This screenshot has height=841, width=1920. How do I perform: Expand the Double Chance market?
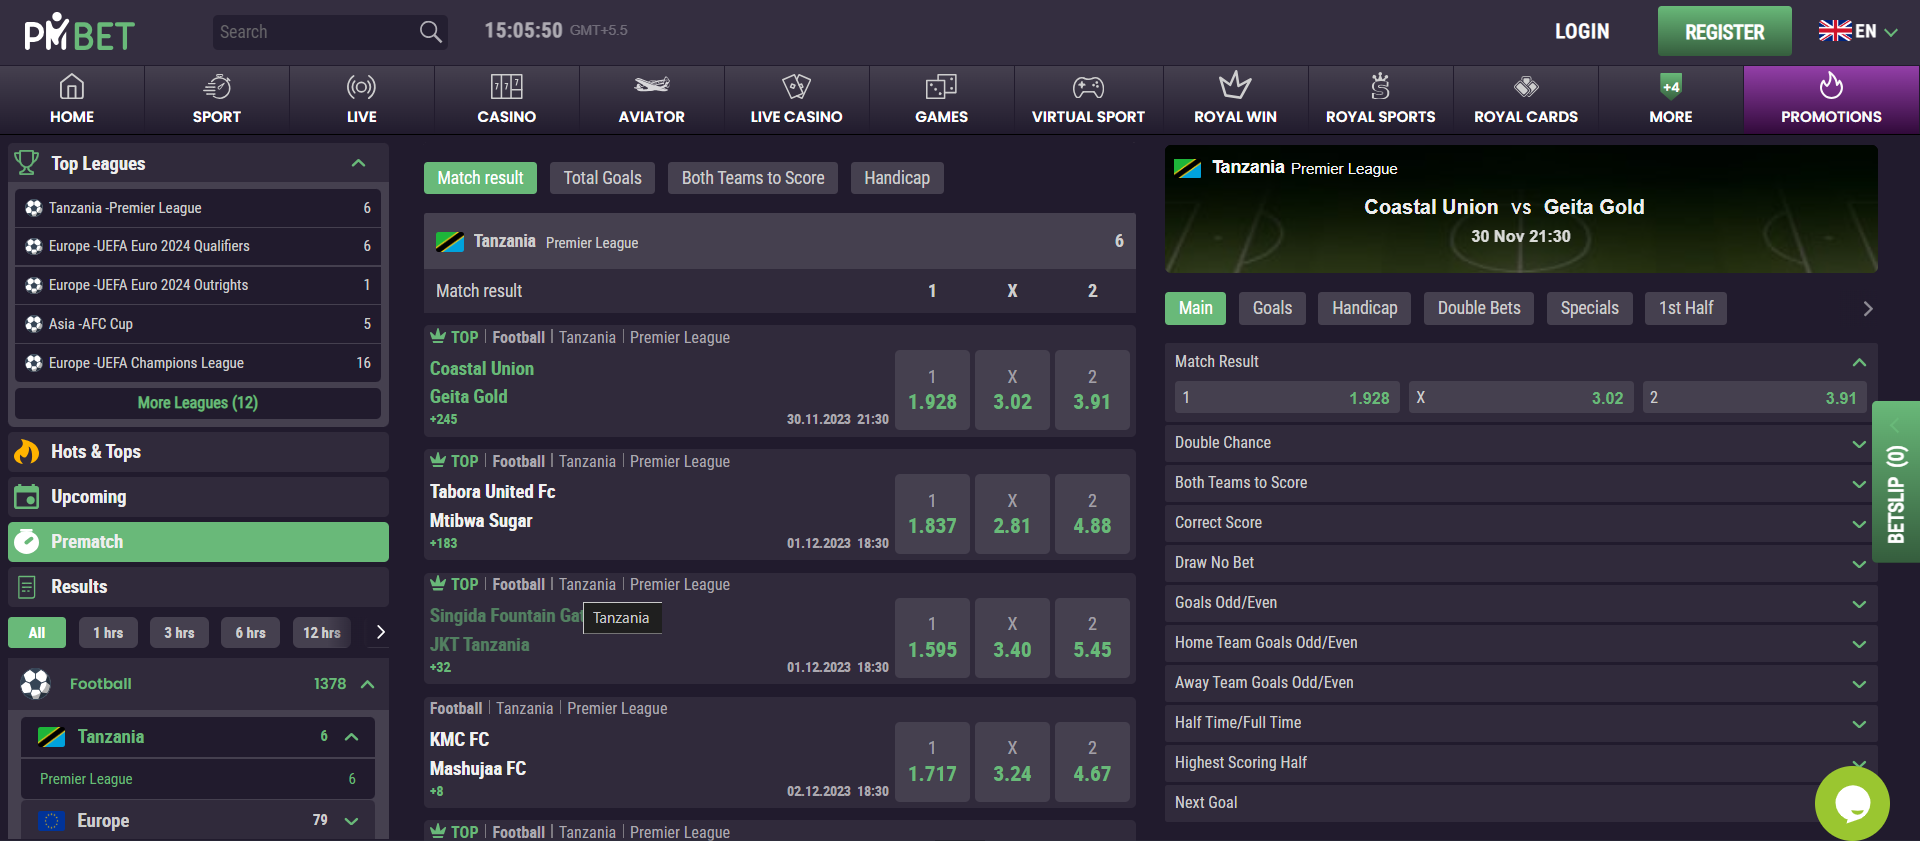click(x=1521, y=443)
